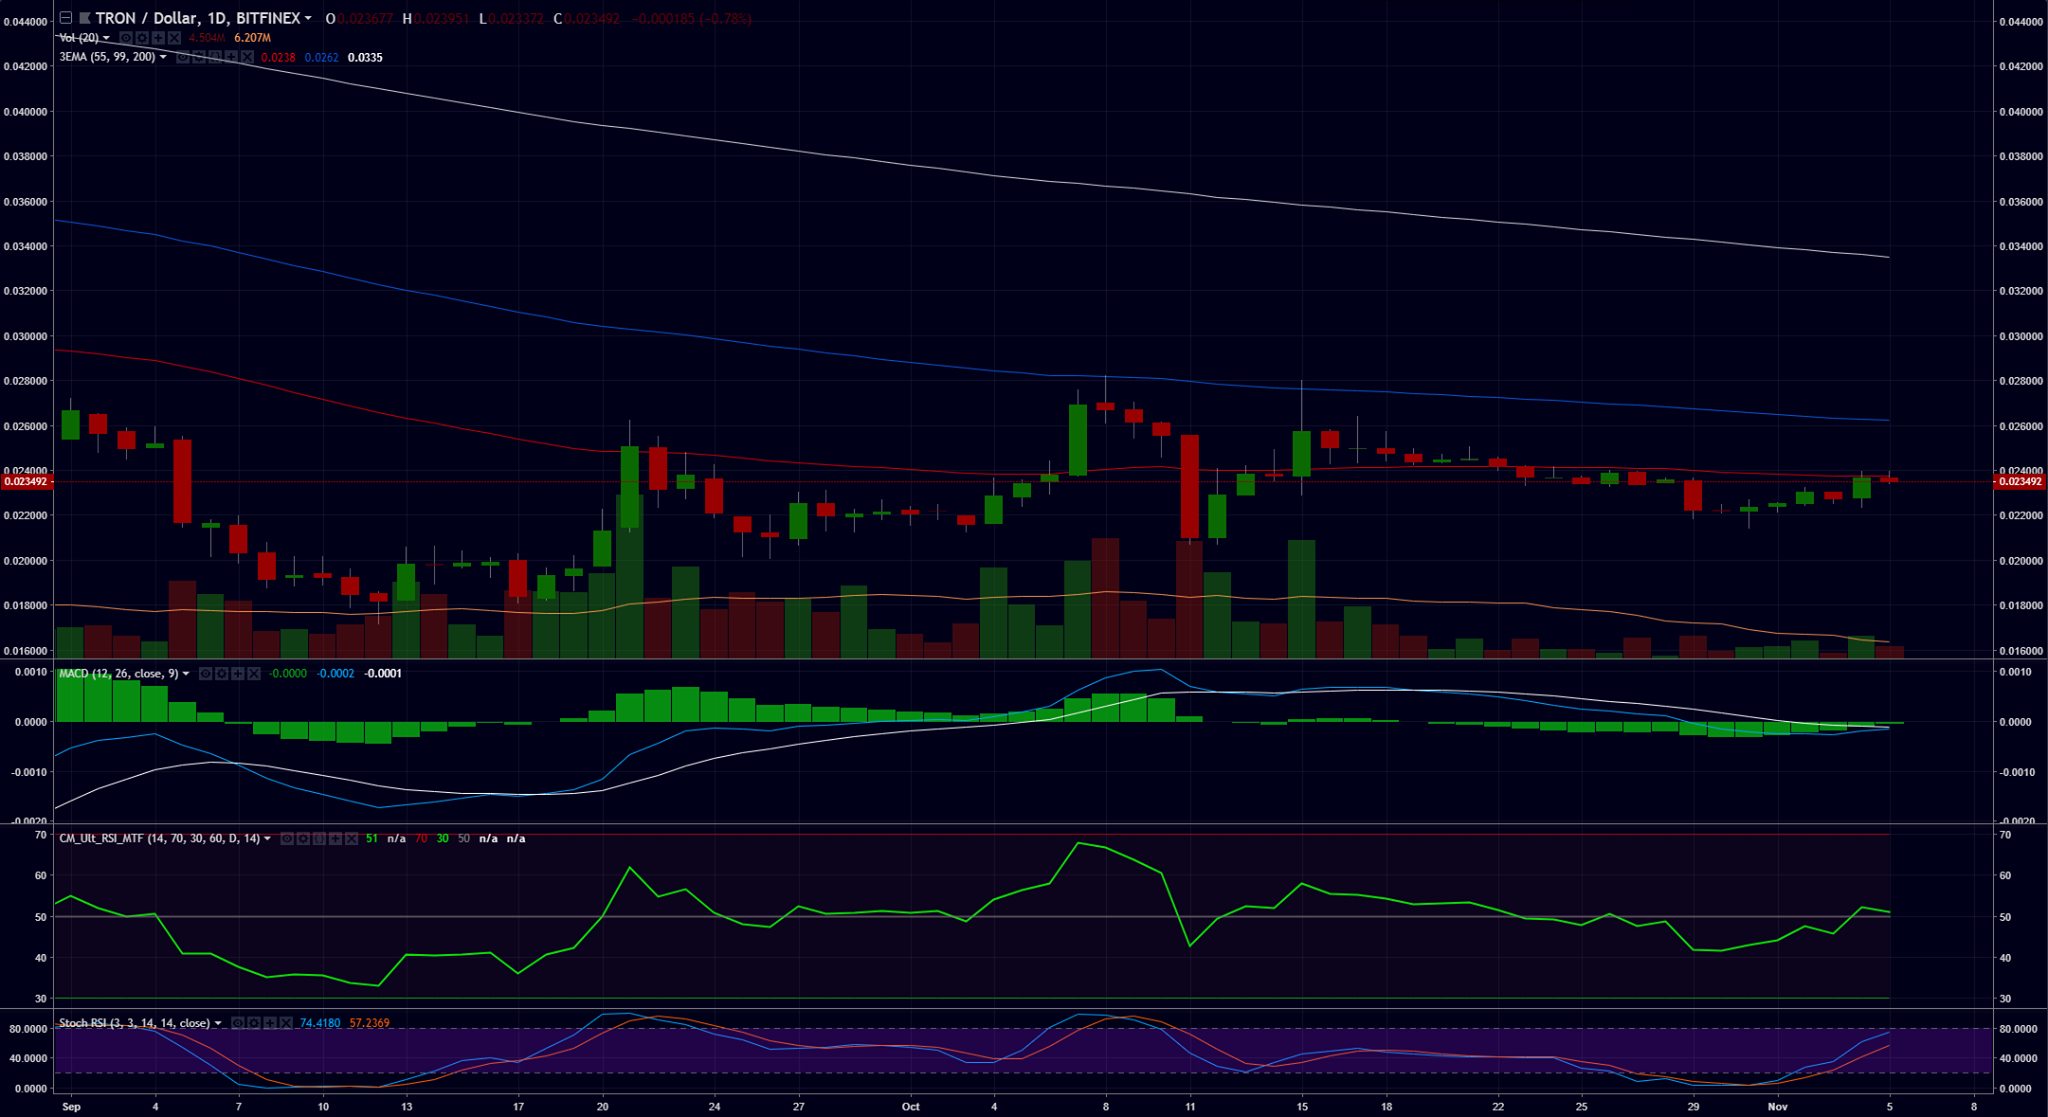Open Vol indicator settings gear
Image resolution: width=2048 pixels, height=1117 pixels.
pyautogui.click(x=142, y=38)
